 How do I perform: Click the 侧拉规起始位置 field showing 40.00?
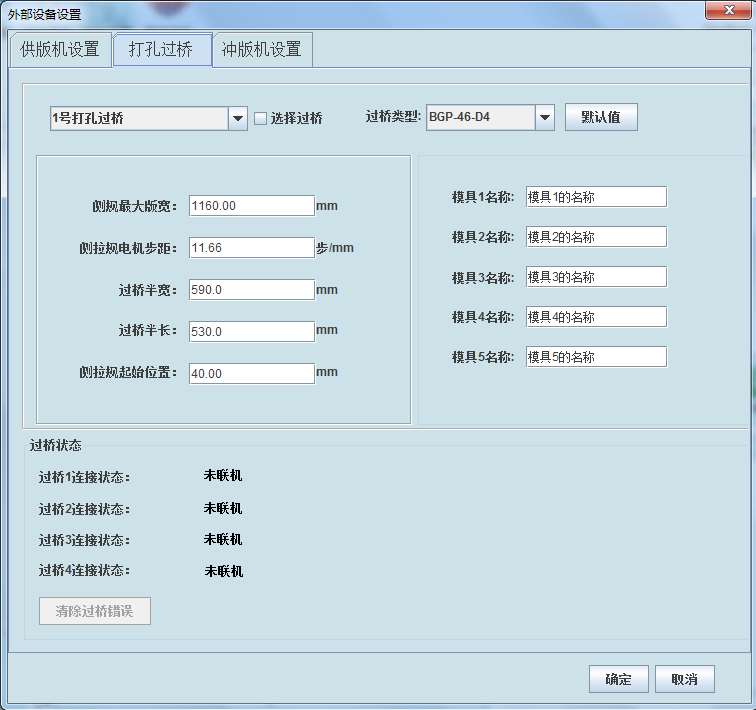point(251,373)
